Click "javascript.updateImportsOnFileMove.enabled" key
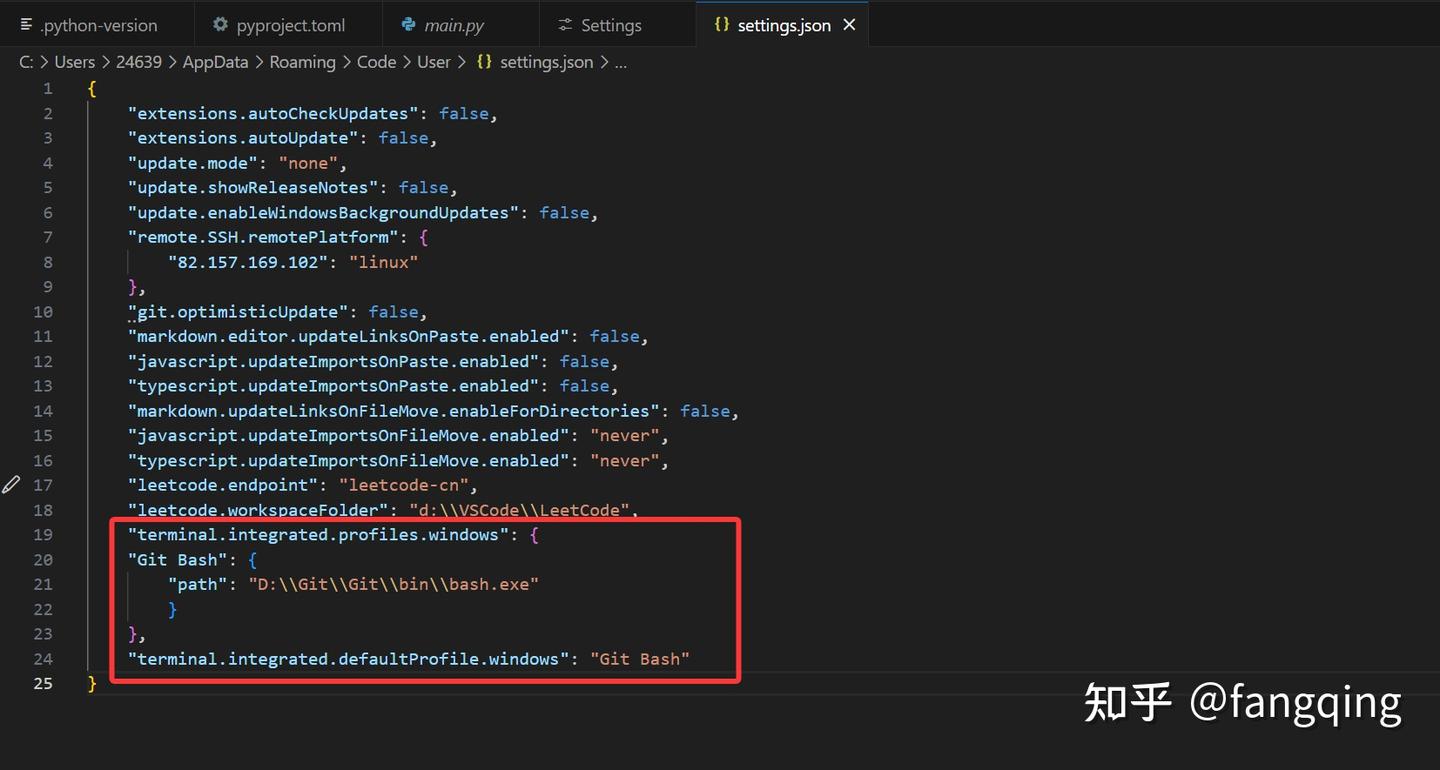Viewport: 1440px width, 770px height. 348,436
